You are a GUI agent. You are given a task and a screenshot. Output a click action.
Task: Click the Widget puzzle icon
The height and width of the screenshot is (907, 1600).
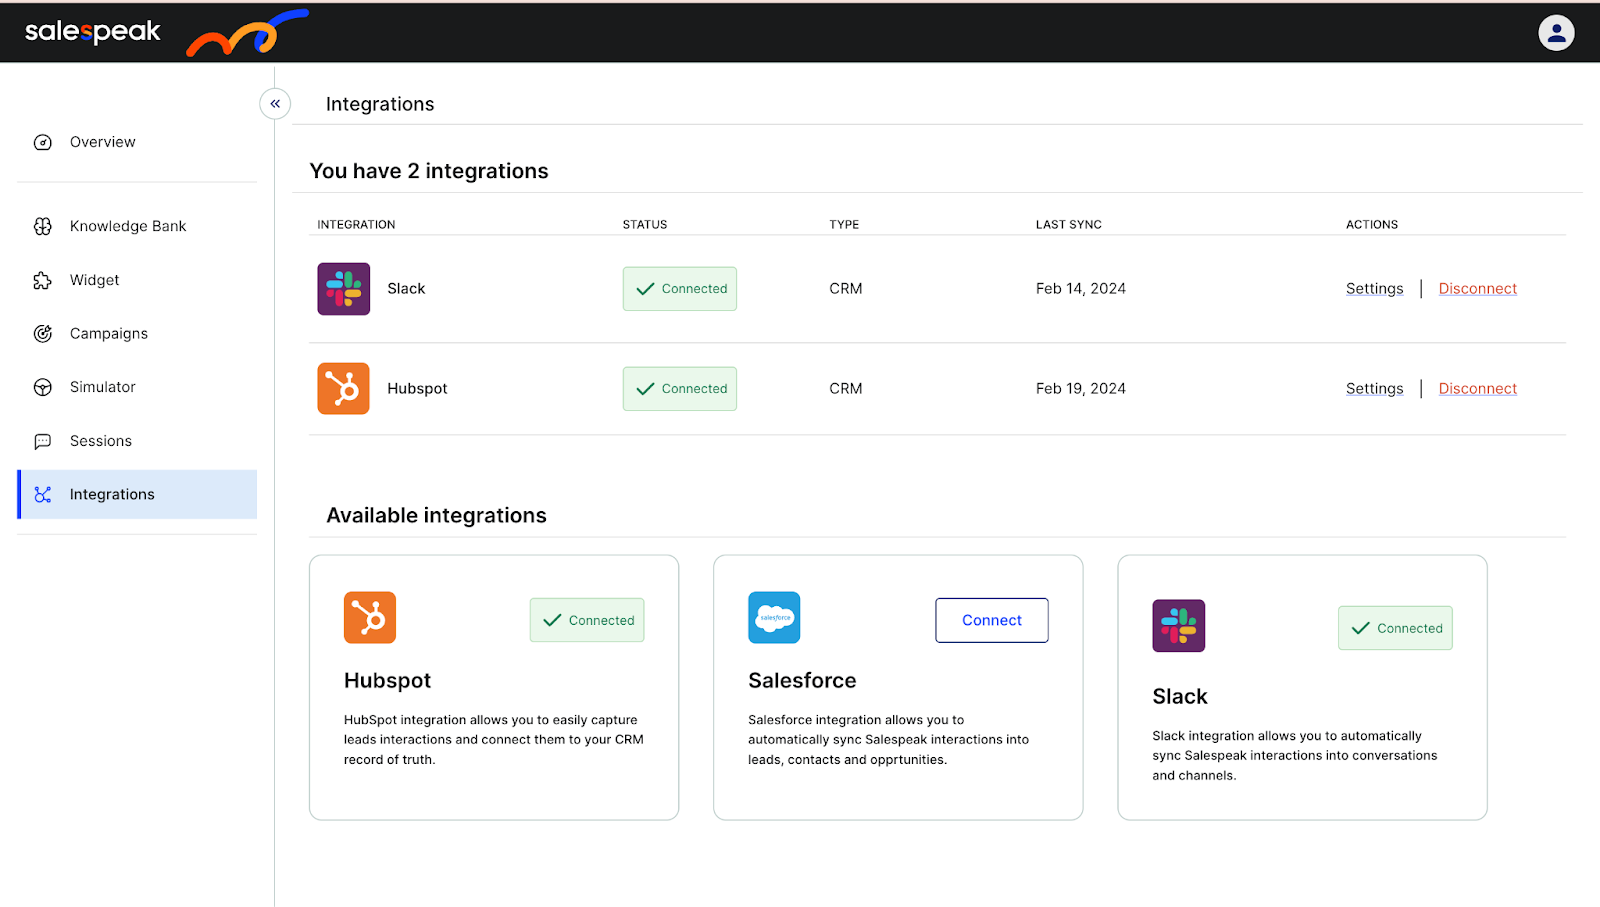(x=43, y=280)
